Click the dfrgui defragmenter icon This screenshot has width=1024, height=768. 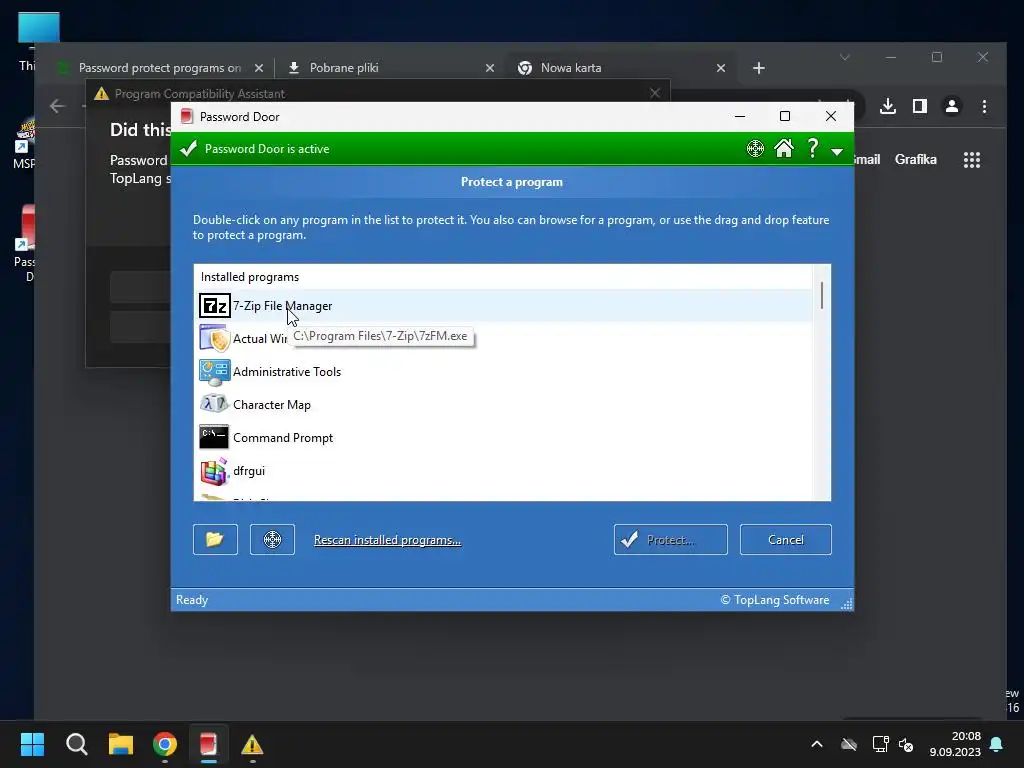coord(214,471)
